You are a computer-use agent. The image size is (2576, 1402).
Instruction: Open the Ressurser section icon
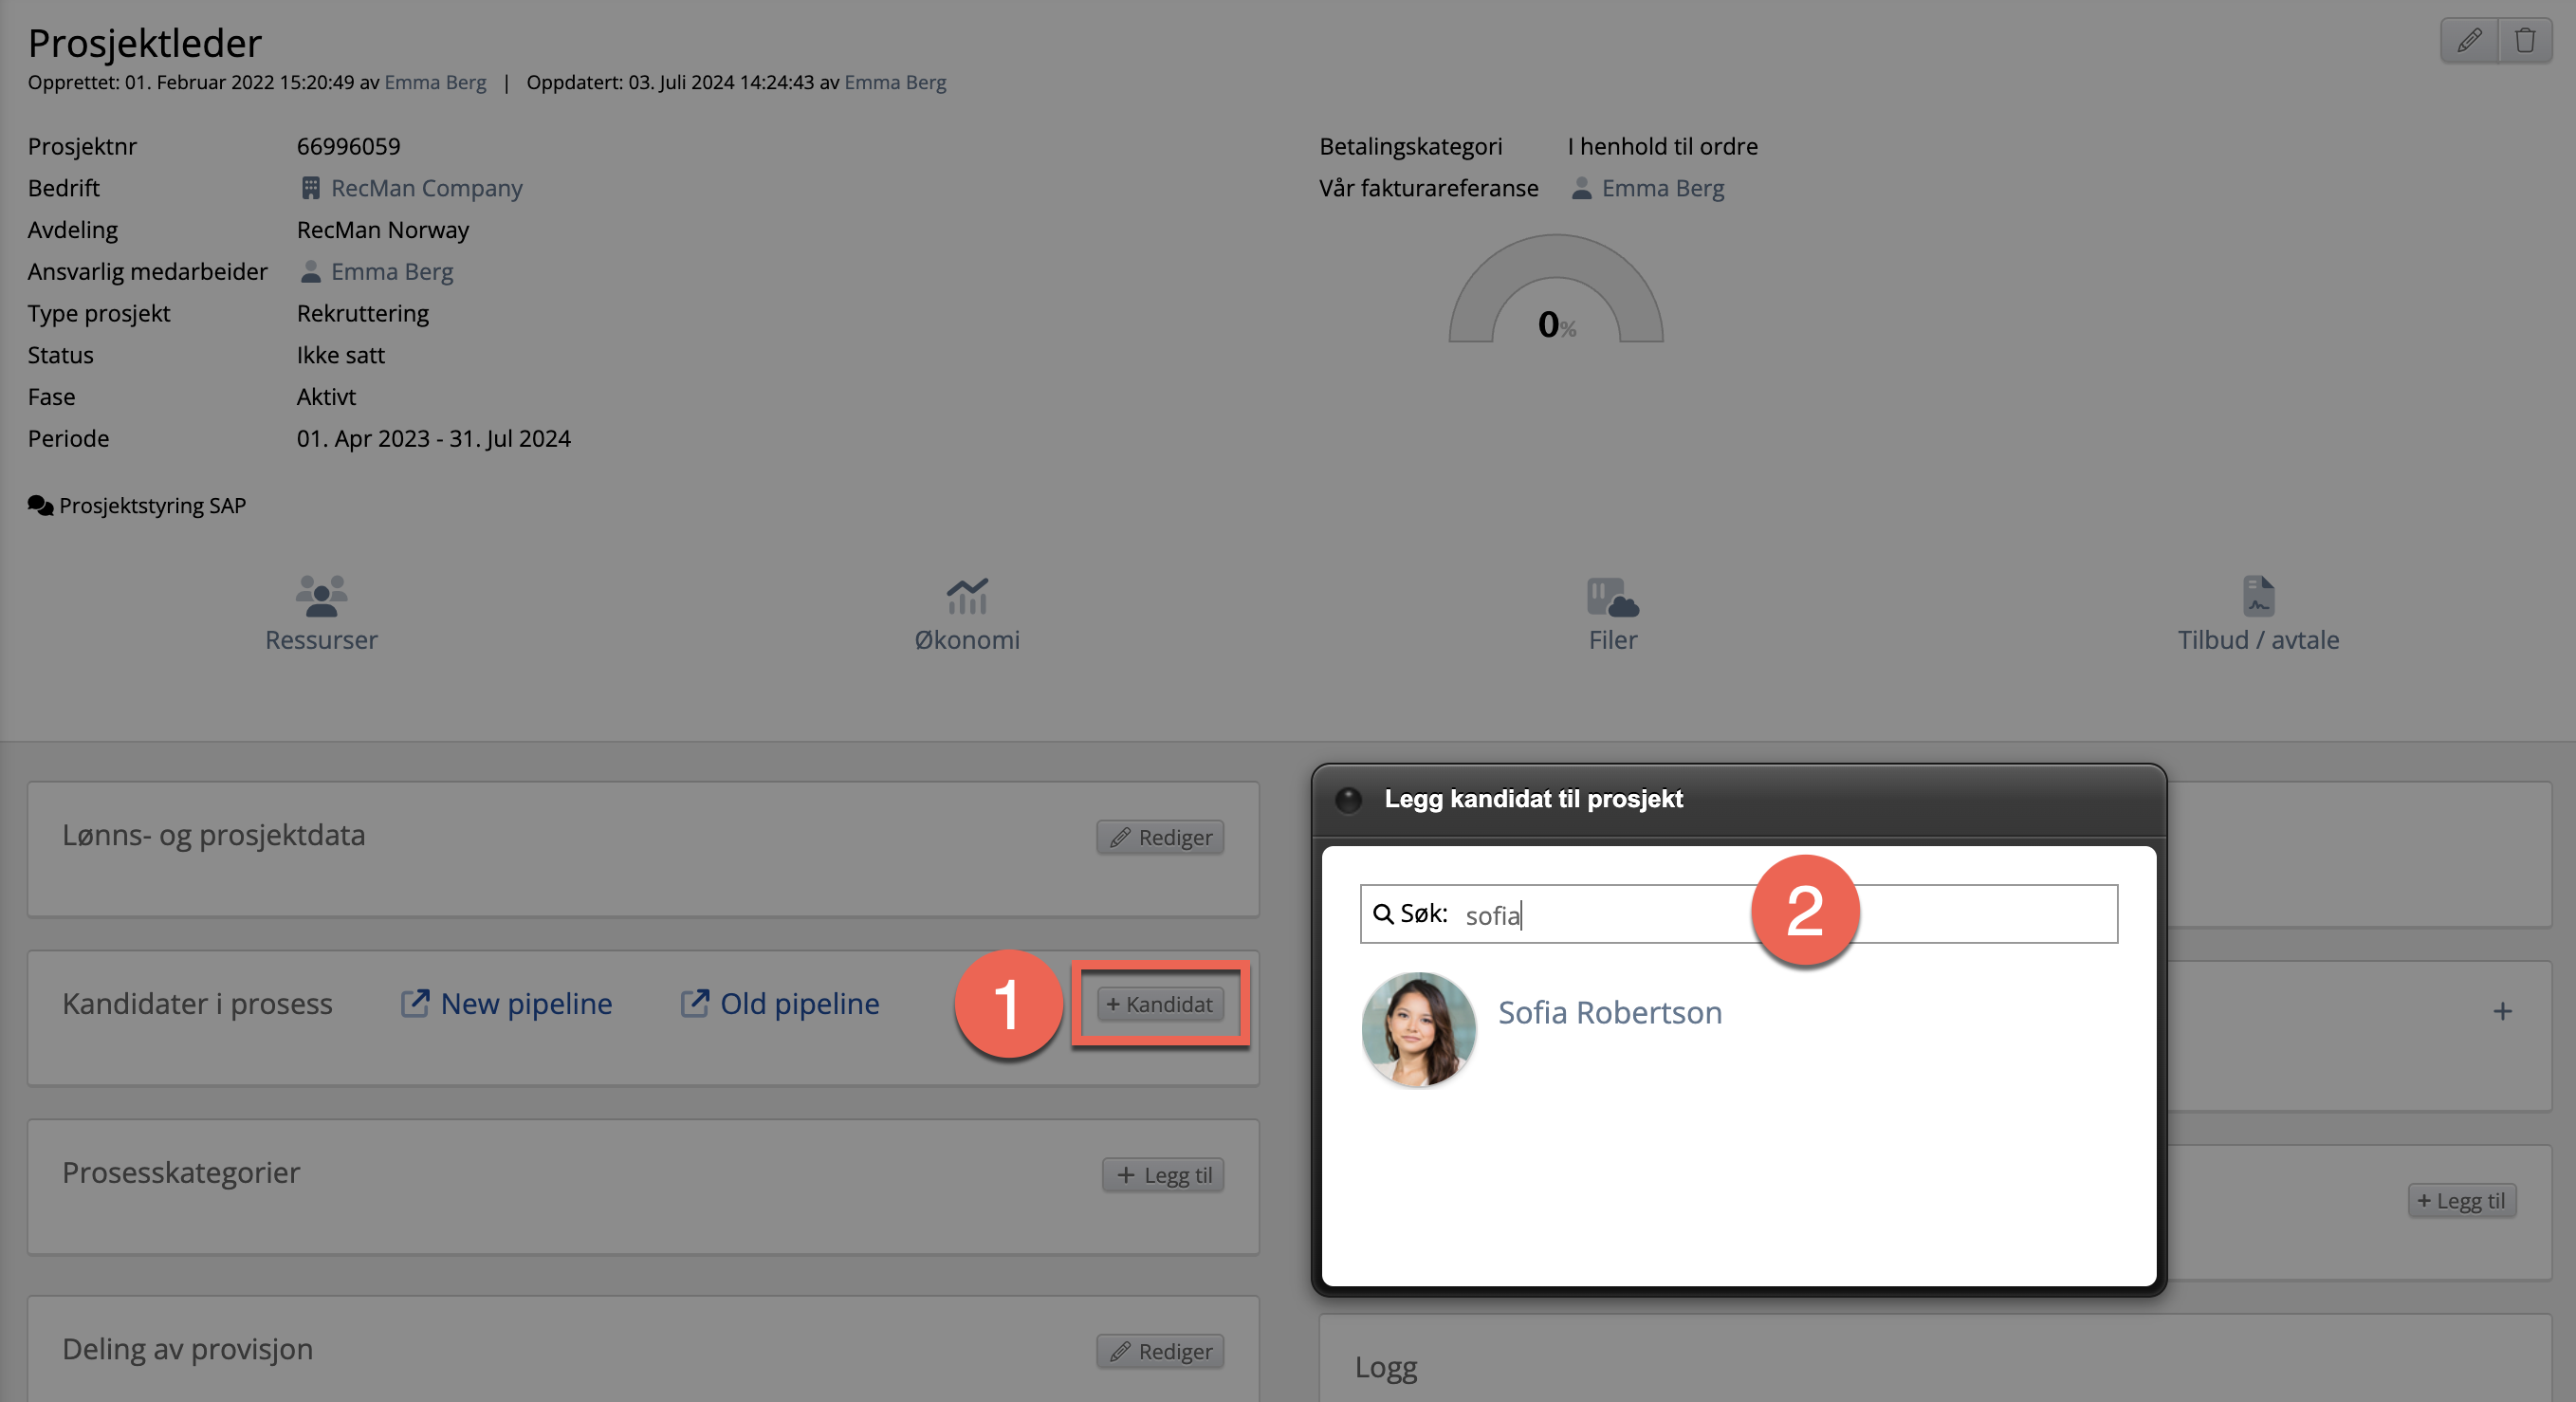tap(321, 596)
